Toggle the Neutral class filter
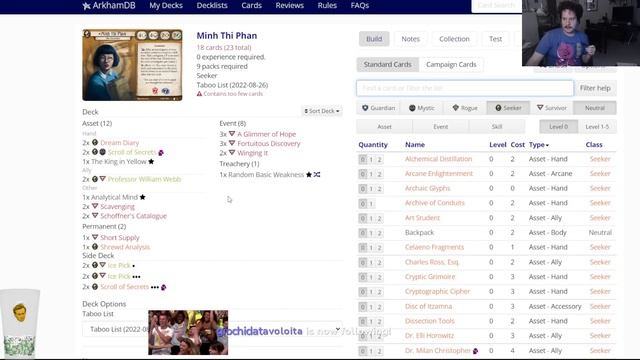 click(595, 108)
